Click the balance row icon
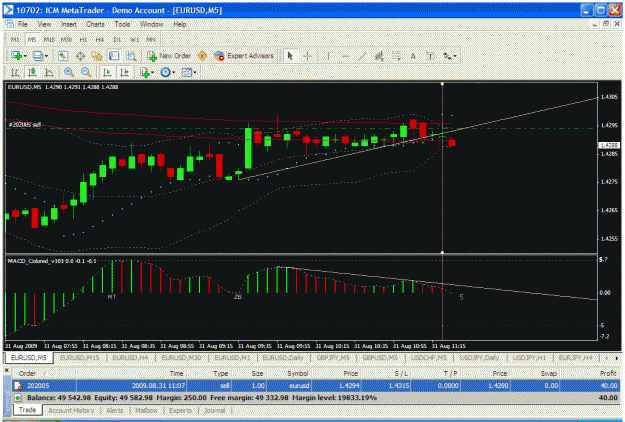Screen dimensions: 625x422 (x=18, y=398)
